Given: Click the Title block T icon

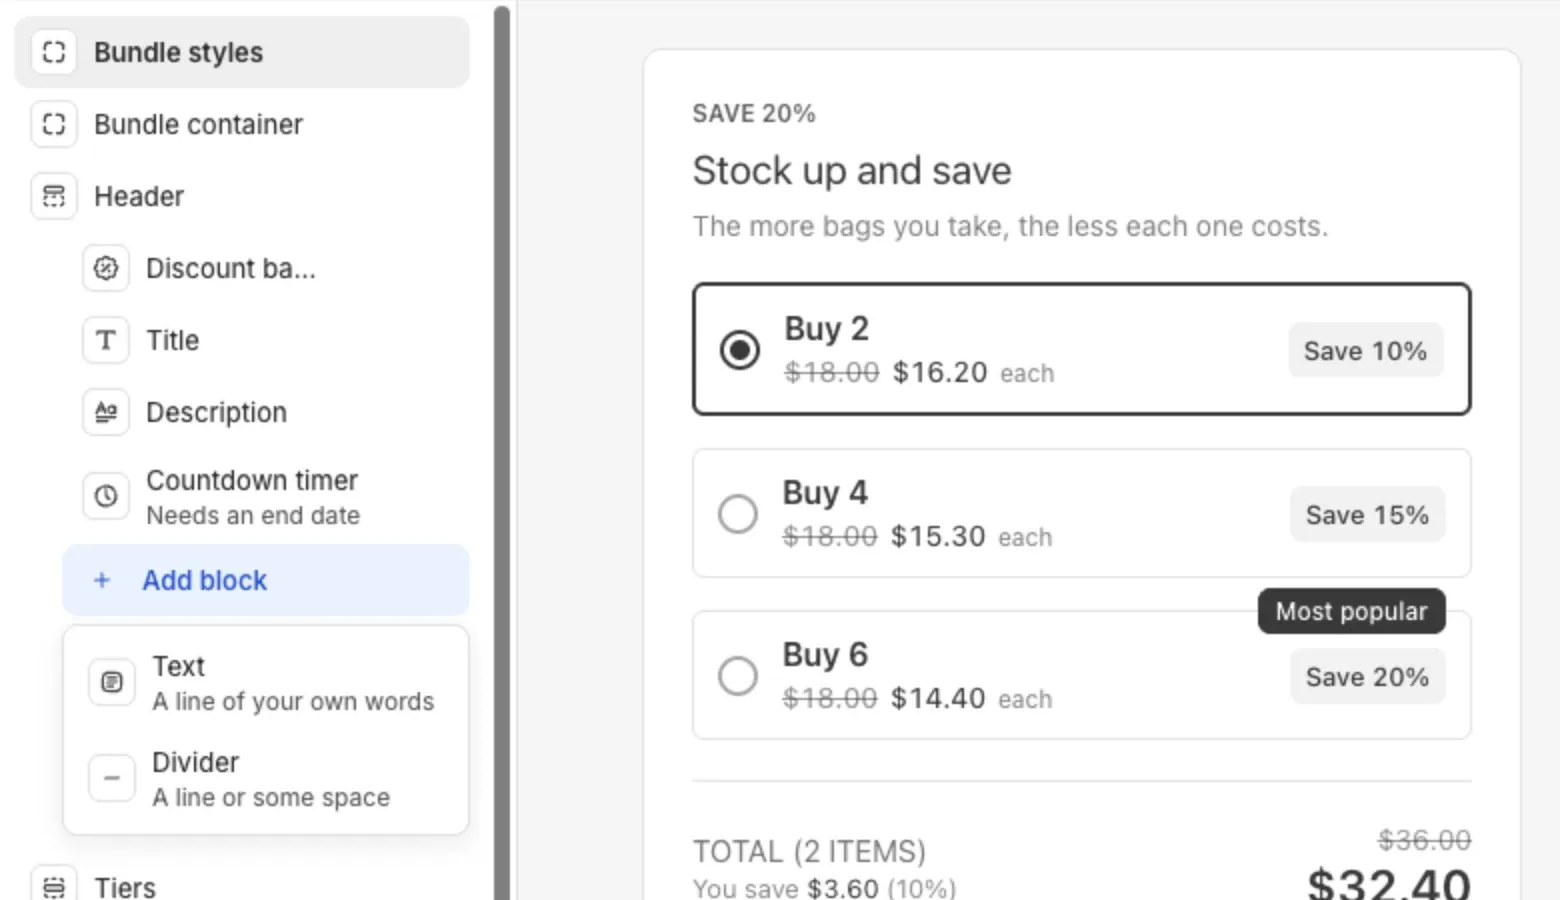Looking at the screenshot, I should click(x=106, y=340).
